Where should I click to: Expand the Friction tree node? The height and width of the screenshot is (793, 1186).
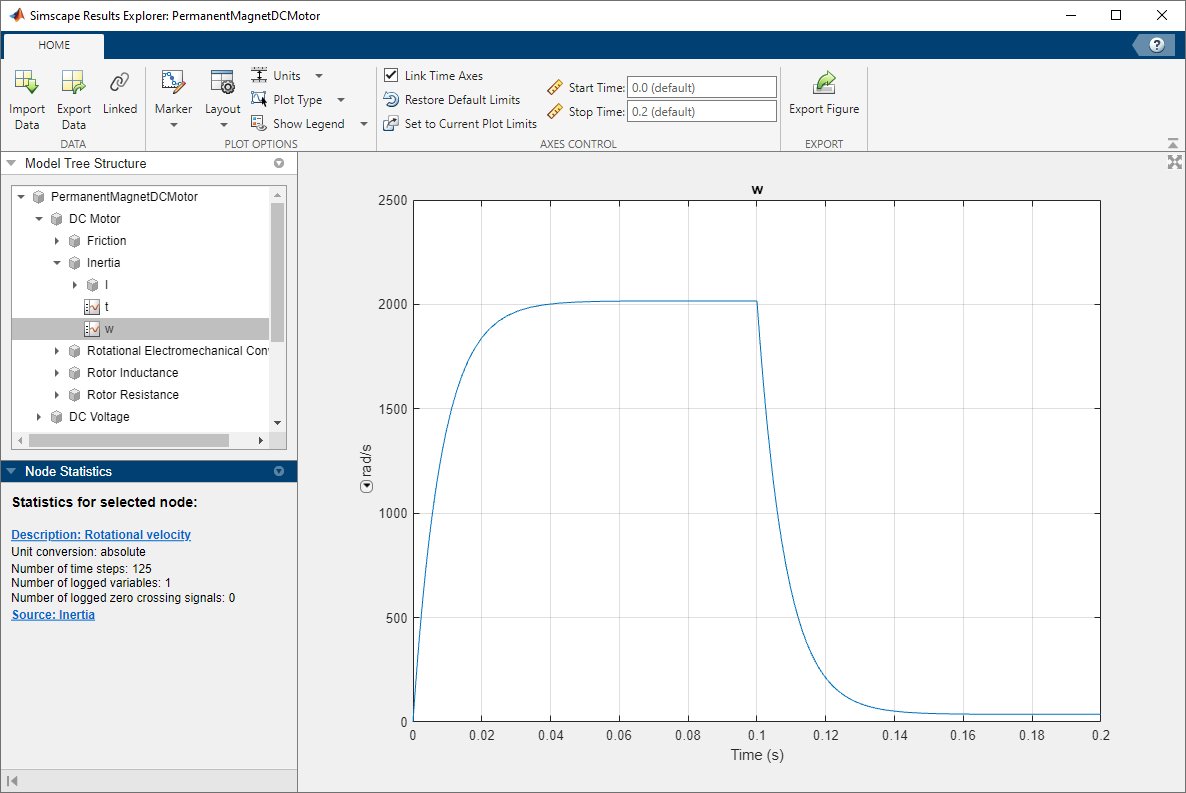[57, 241]
